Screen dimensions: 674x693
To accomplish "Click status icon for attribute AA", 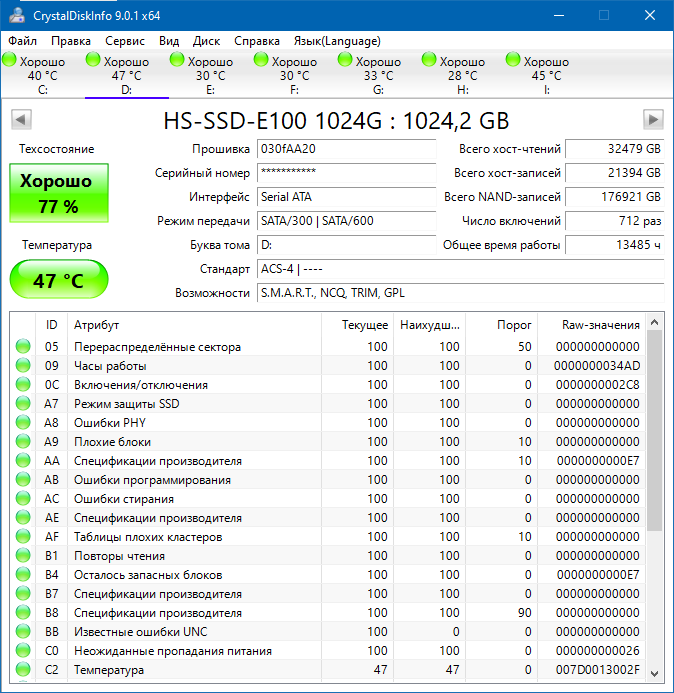I will pyautogui.click(x=23, y=461).
